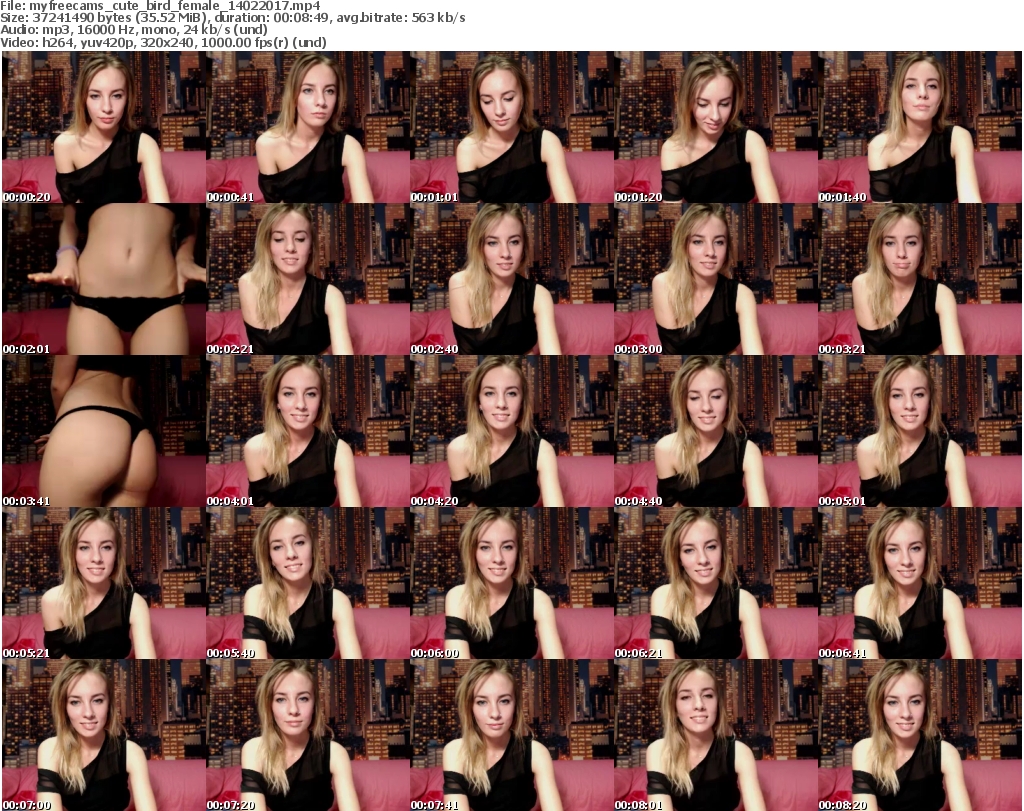The height and width of the screenshot is (811, 1024).
Task: Select the frame at 00:03:41
Action: pyautogui.click(x=104, y=432)
